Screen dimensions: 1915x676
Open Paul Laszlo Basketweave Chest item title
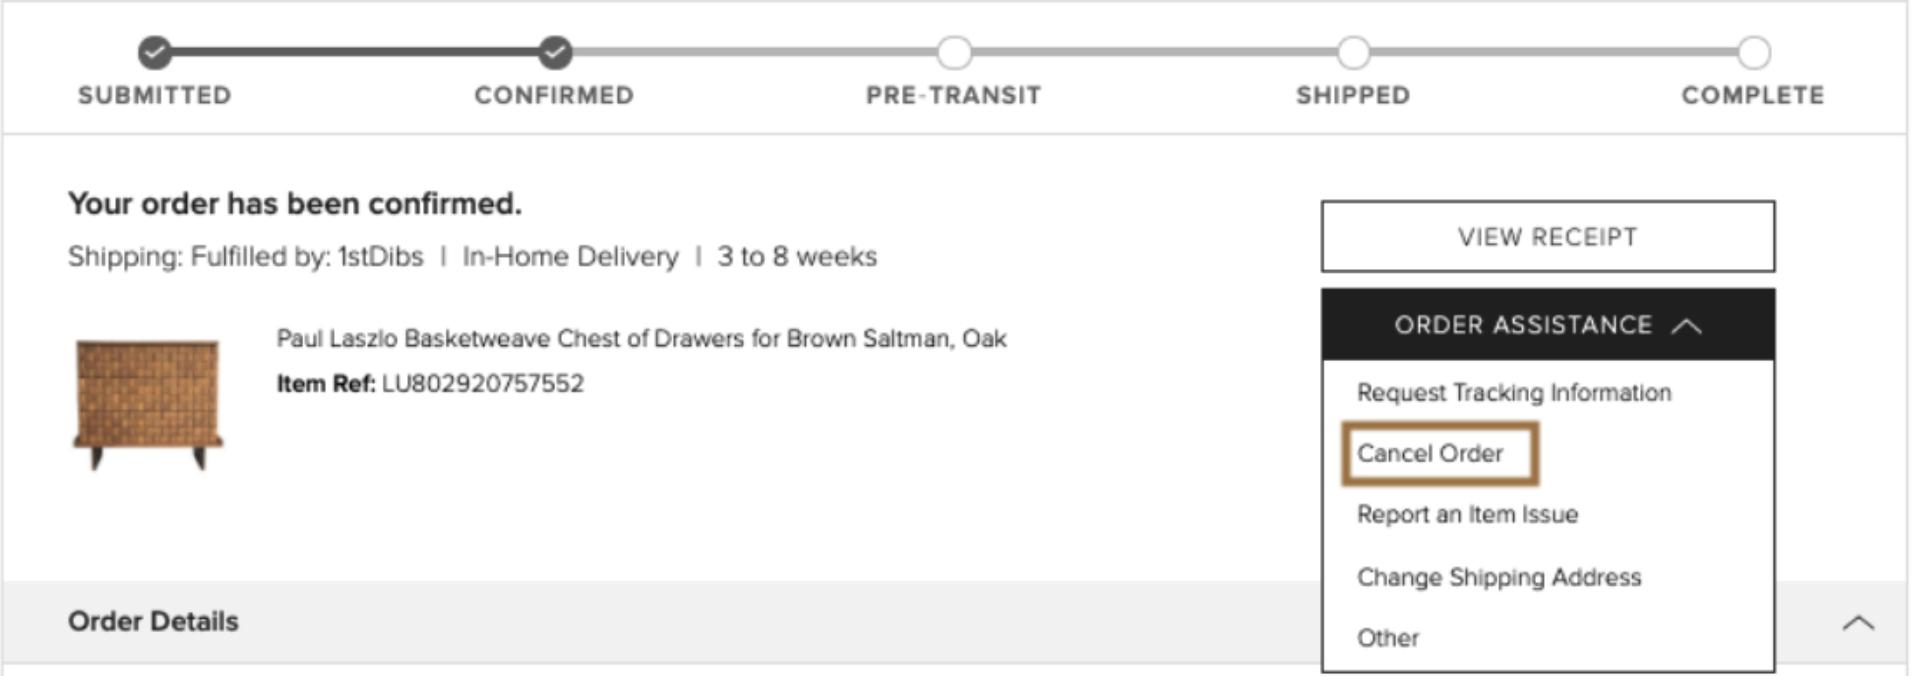(641, 338)
